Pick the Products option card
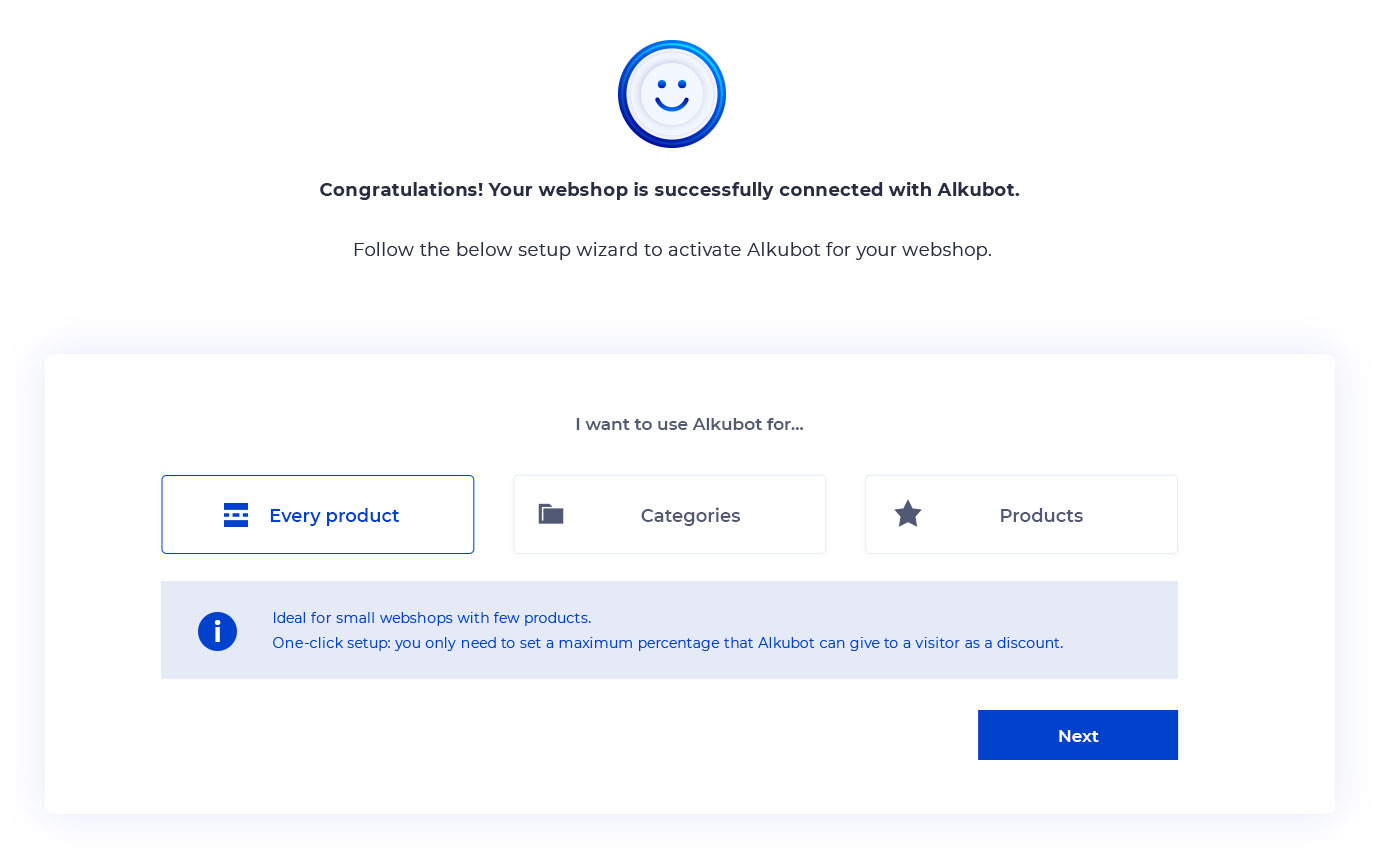The width and height of the screenshot is (1383, 855). point(1021,514)
